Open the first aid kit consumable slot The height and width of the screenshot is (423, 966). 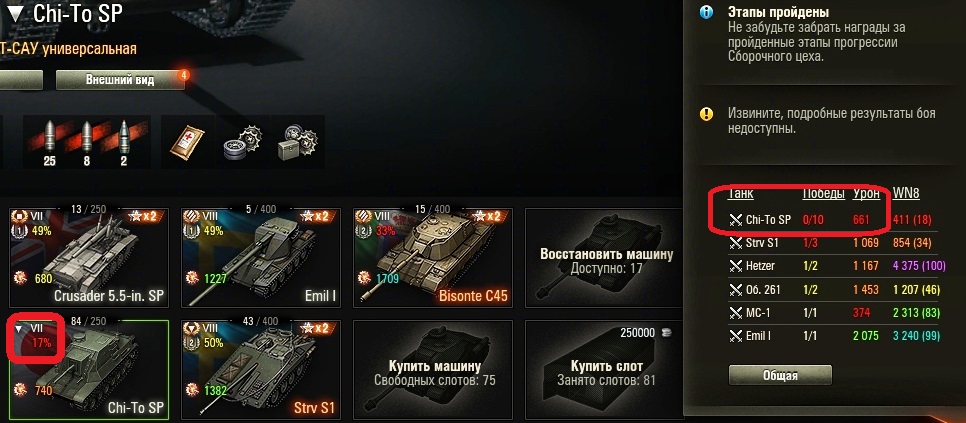pos(187,142)
